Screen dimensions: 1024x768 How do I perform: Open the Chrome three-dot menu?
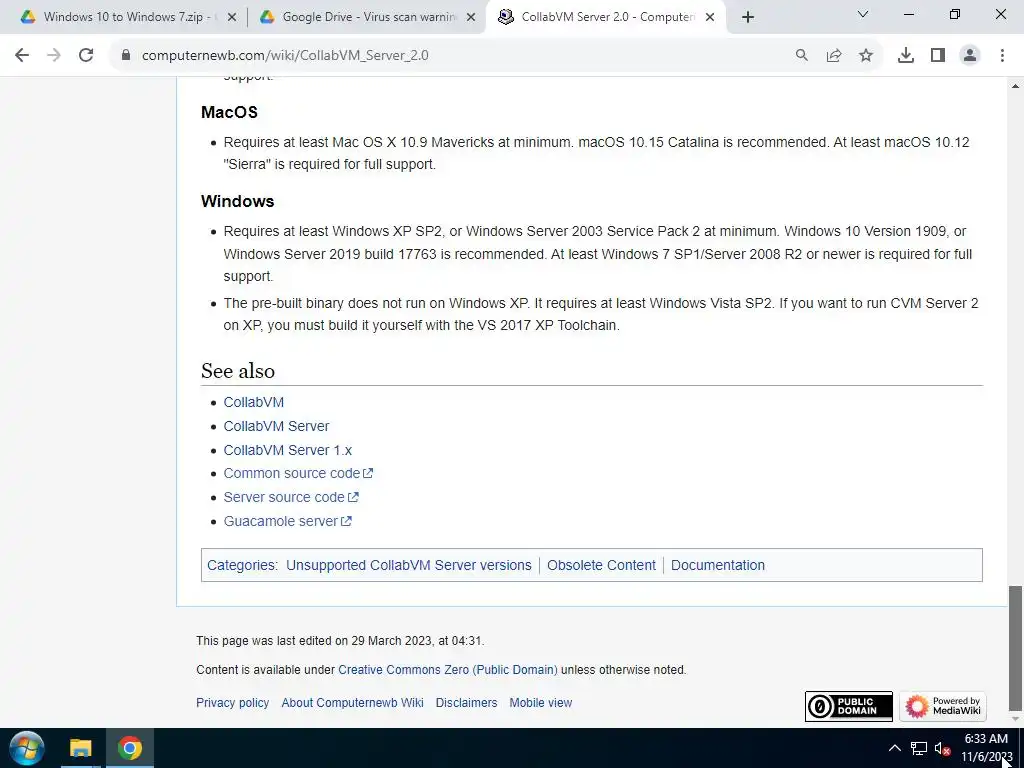tap(1002, 56)
